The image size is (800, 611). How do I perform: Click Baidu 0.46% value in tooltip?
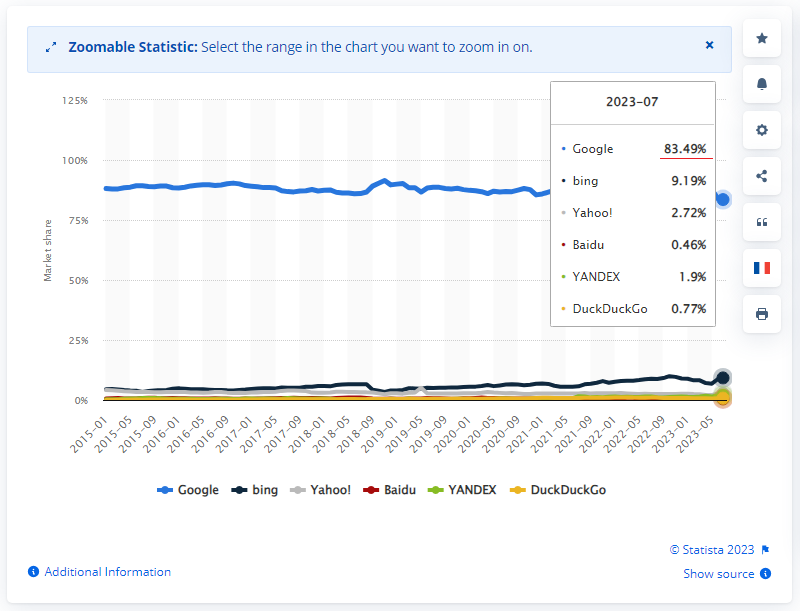[688, 245]
